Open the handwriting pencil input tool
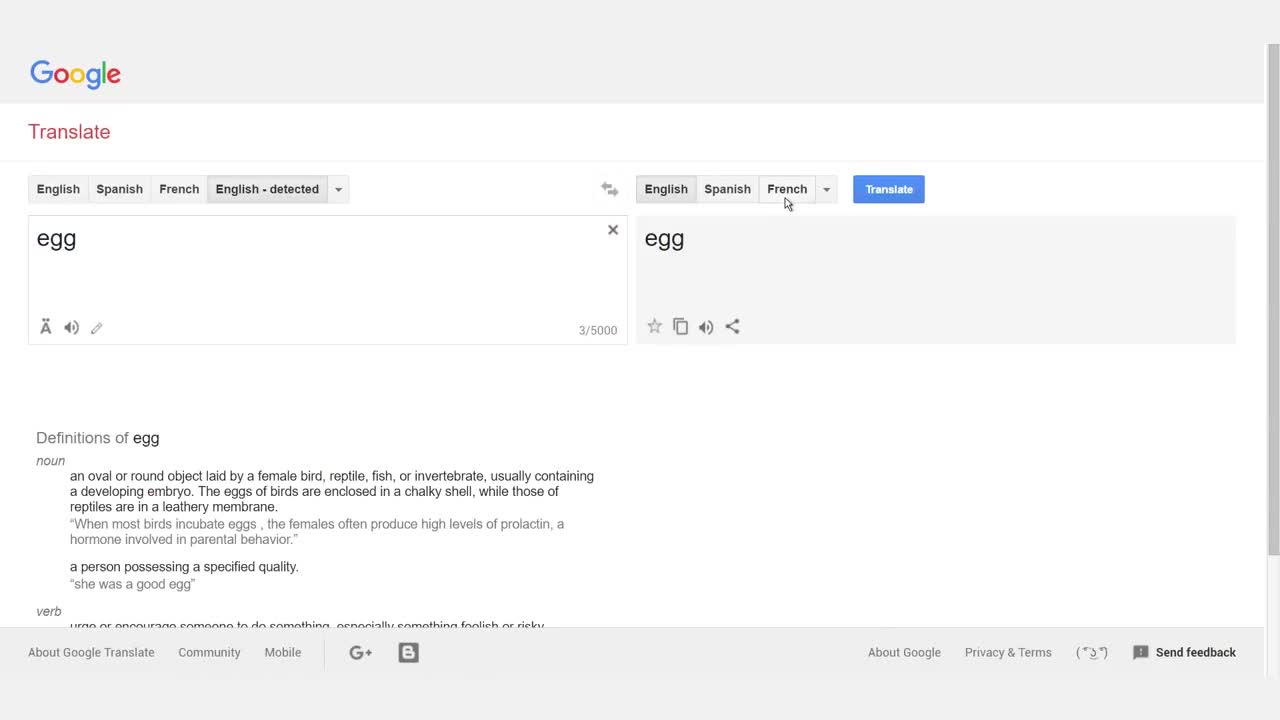The height and width of the screenshot is (720, 1280). (x=97, y=328)
